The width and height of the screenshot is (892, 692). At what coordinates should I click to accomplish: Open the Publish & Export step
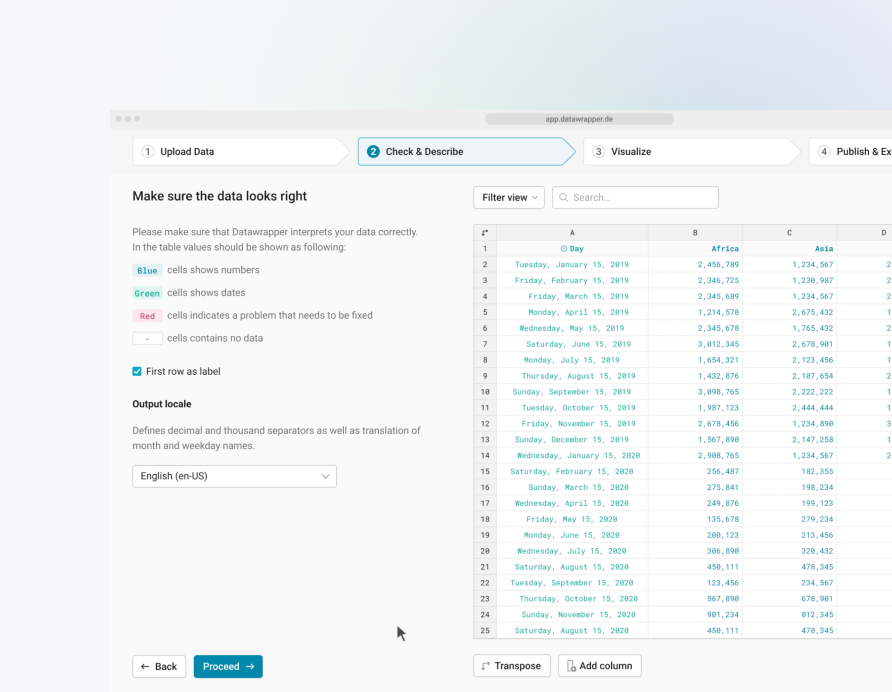coord(851,151)
